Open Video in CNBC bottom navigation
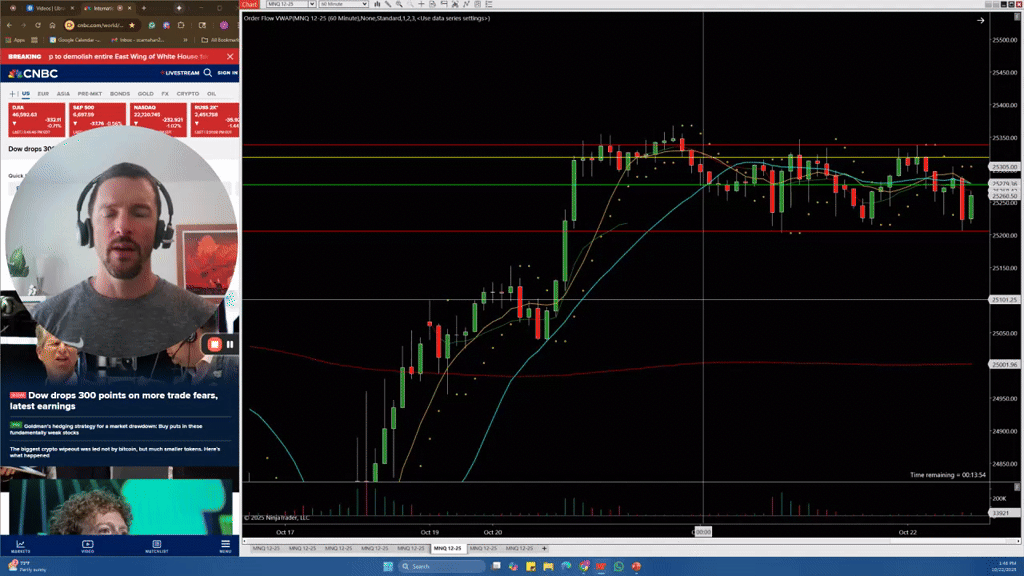The image size is (1024, 576). (88, 546)
